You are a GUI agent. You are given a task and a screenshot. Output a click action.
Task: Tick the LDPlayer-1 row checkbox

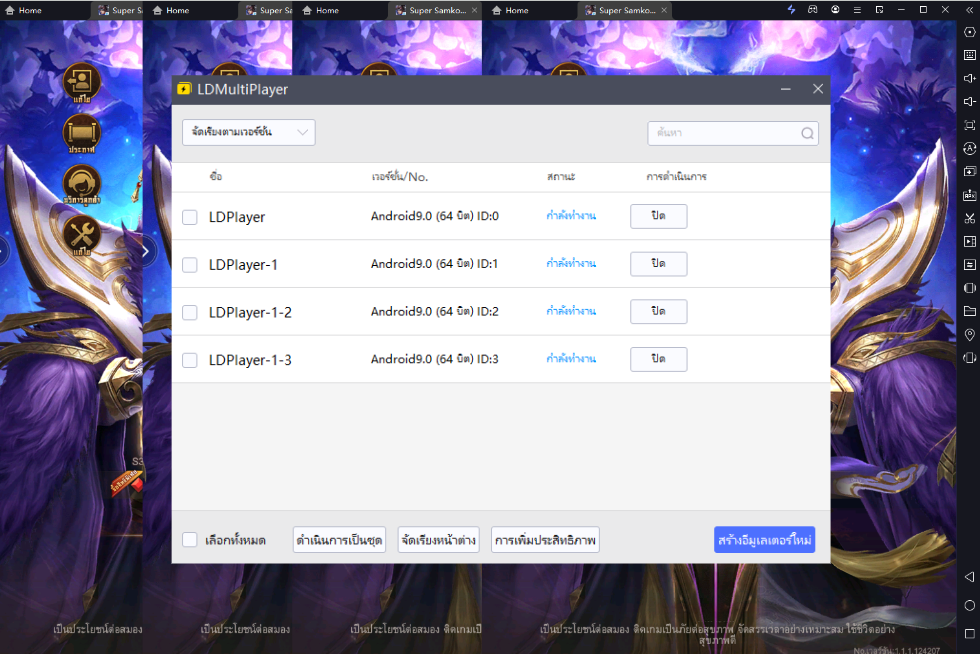click(189, 264)
